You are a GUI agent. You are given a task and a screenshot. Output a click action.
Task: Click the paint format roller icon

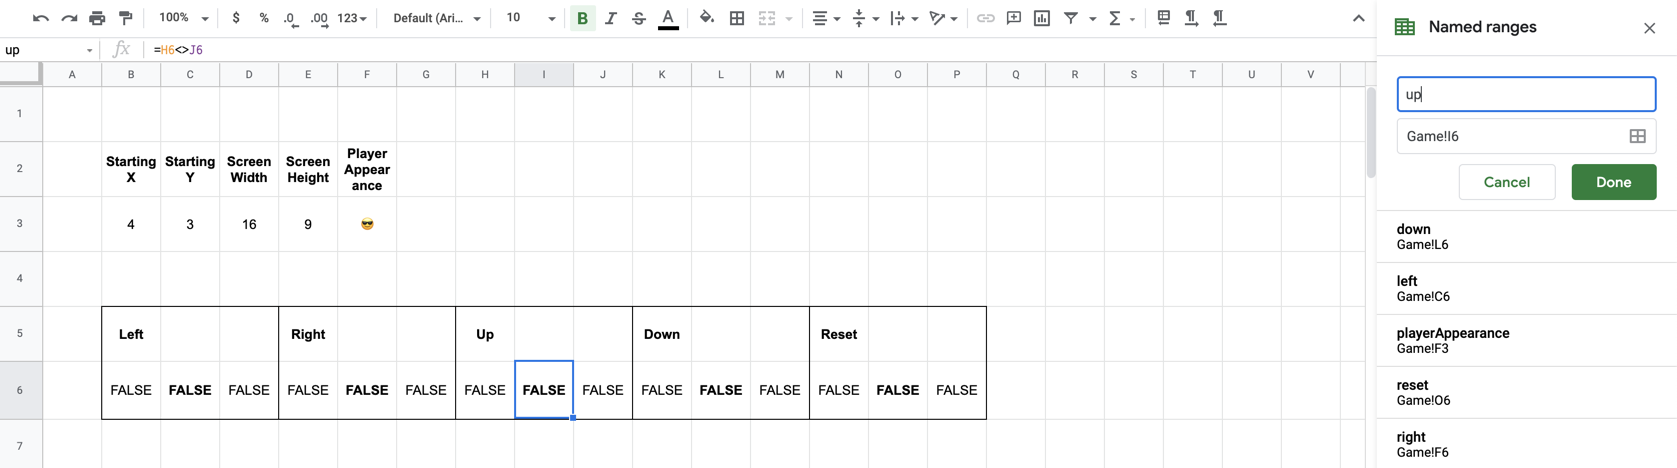(126, 18)
